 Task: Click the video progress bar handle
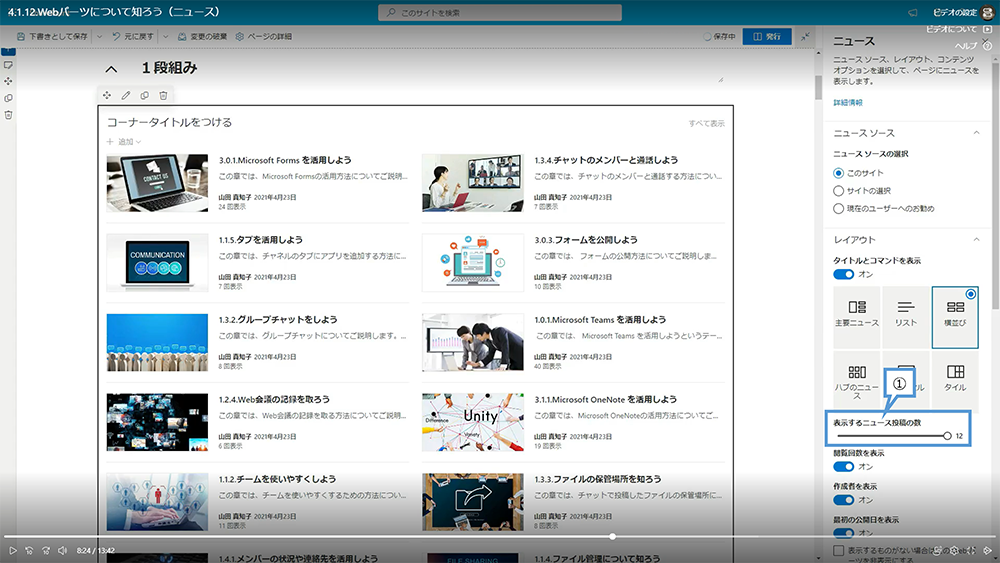pos(612,537)
